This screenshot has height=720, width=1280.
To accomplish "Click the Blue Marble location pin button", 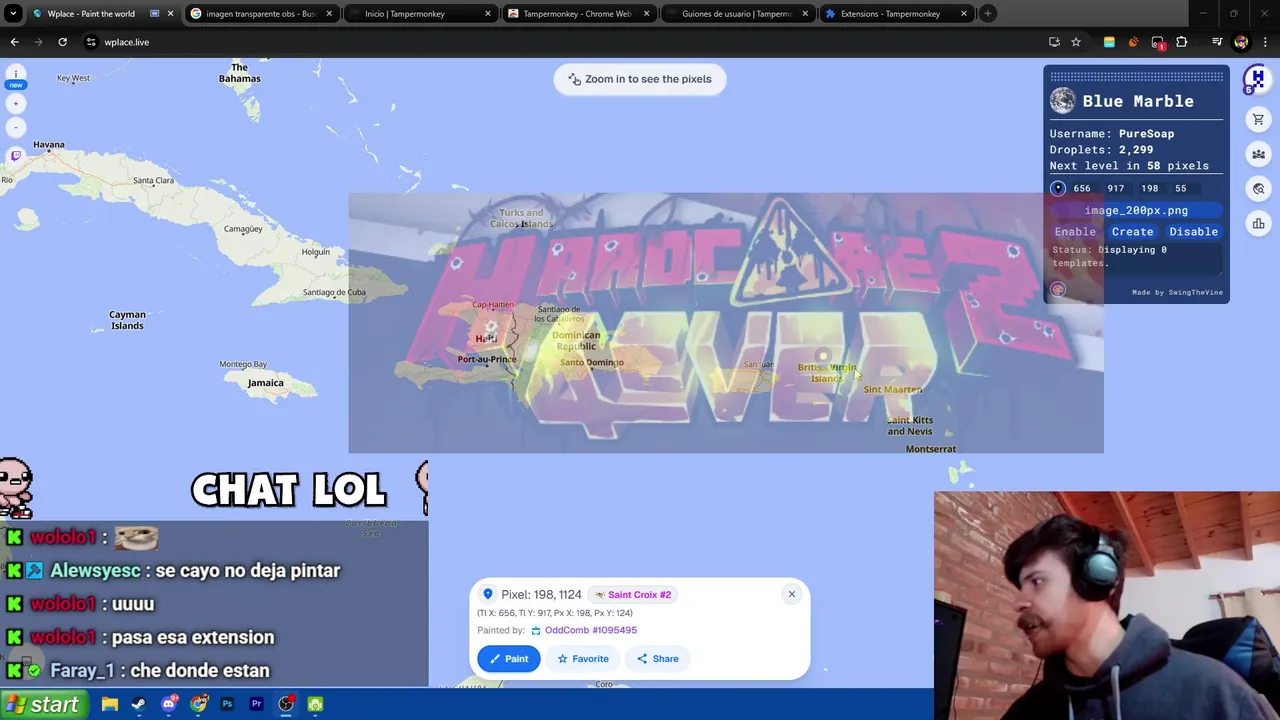I will 1058,188.
